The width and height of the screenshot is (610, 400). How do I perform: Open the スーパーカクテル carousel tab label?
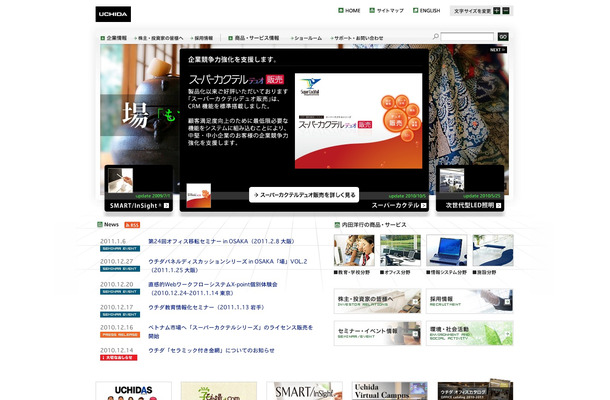click(396, 205)
